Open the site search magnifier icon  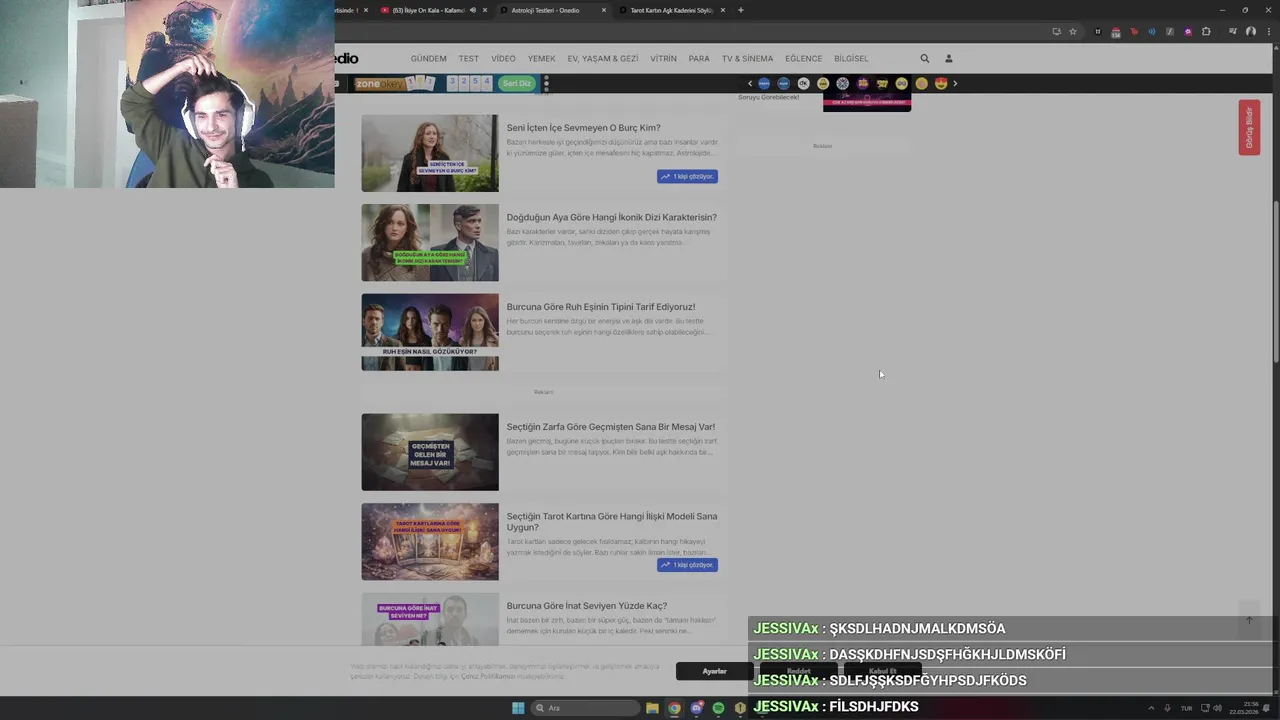(x=924, y=59)
